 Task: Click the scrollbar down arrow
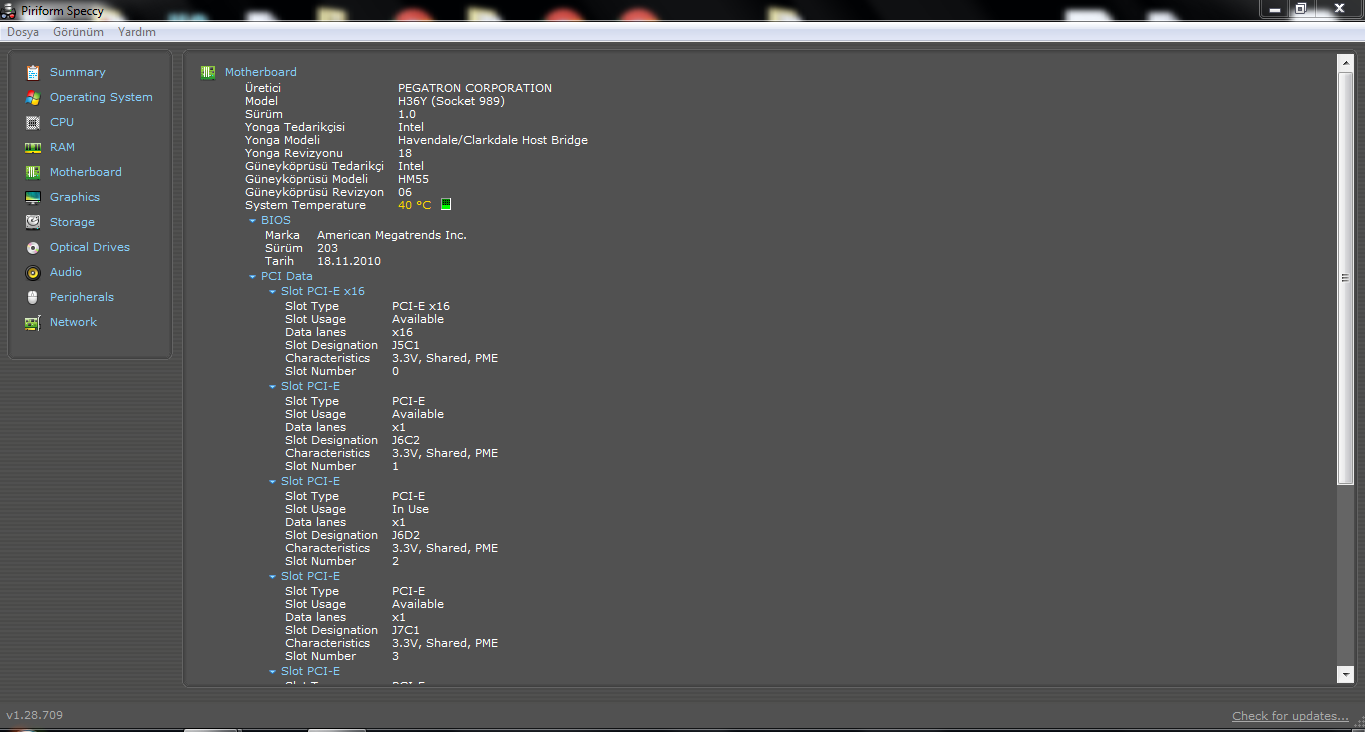click(1345, 675)
